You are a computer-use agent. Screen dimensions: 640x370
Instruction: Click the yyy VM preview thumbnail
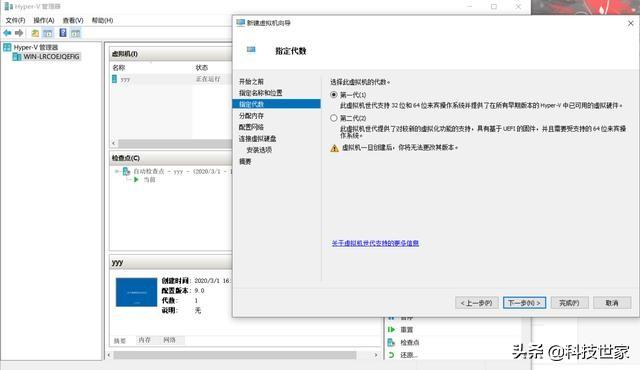point(136,292)
